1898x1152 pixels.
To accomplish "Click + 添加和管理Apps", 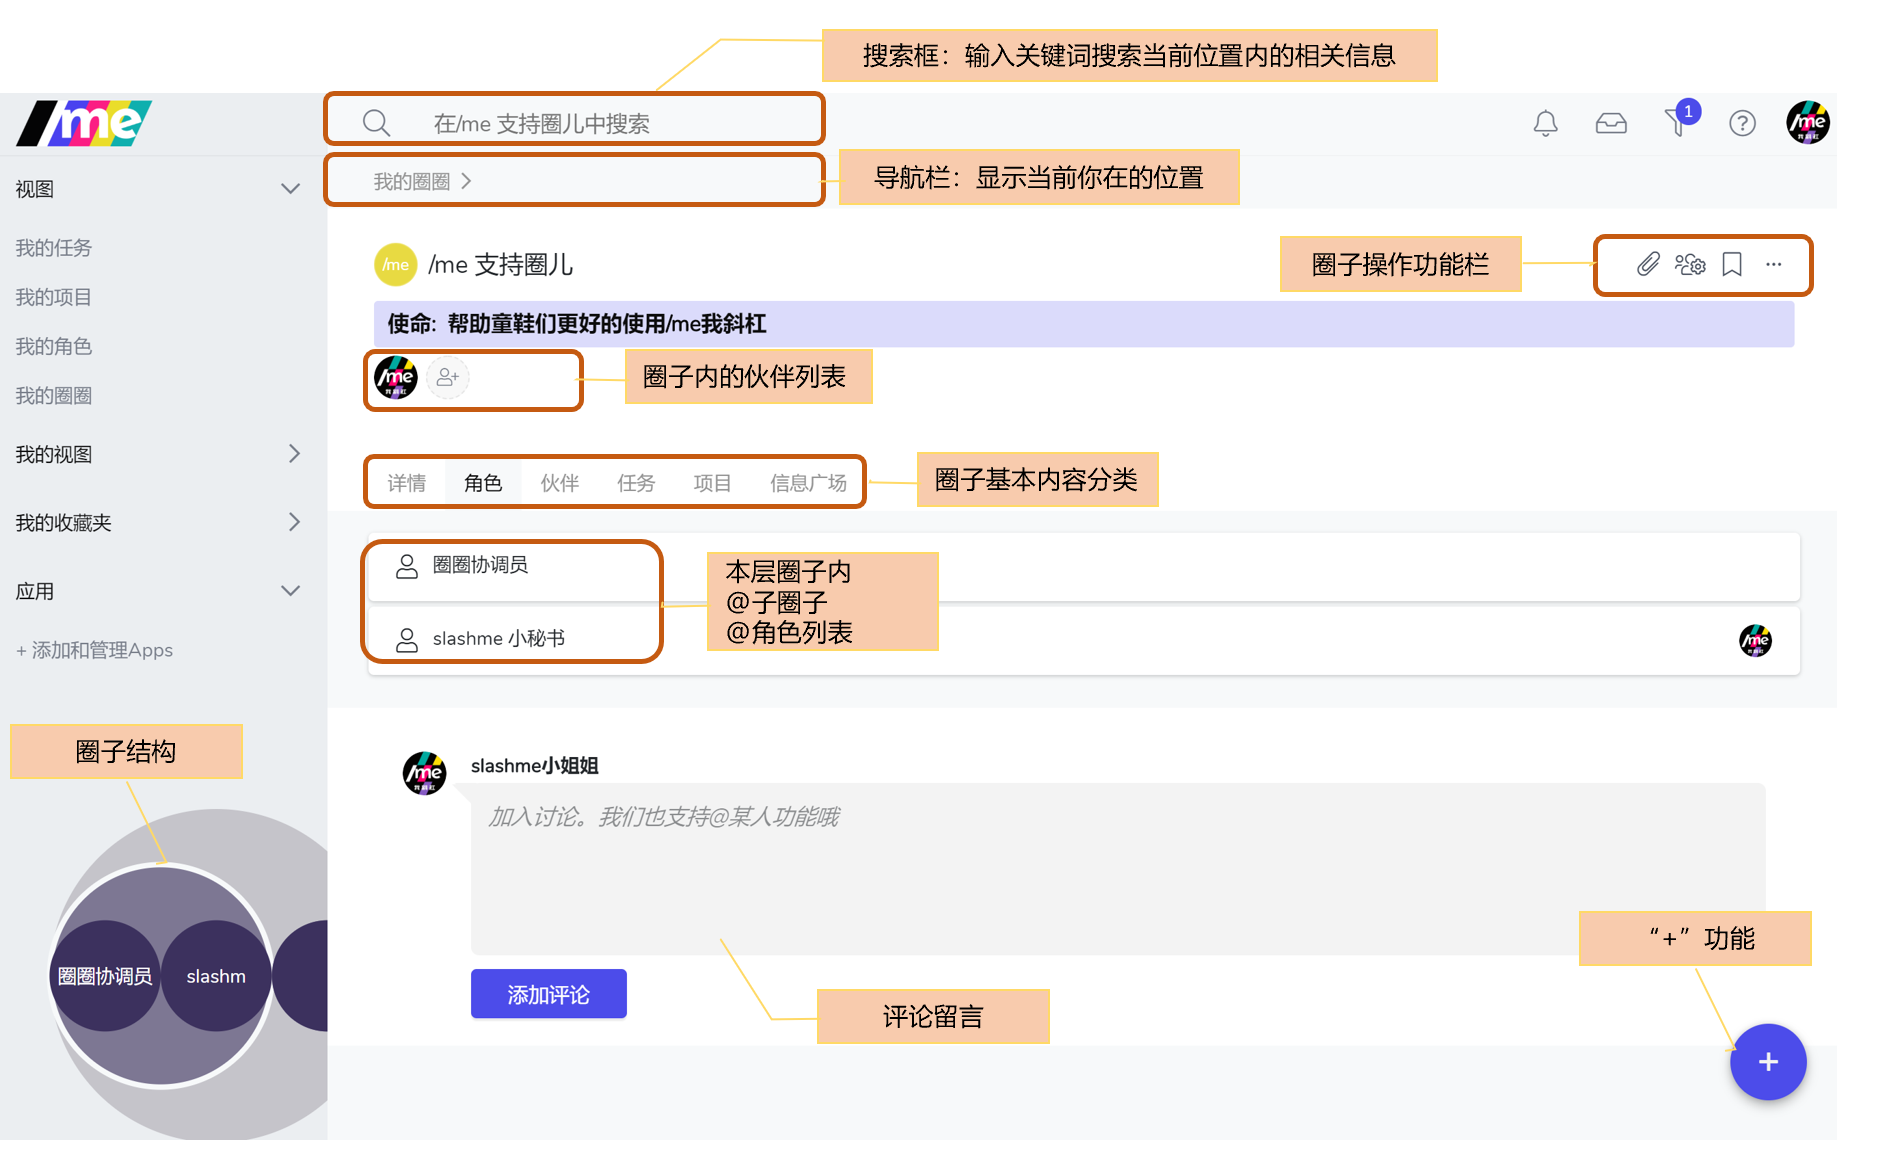I will tap(95, 651).
